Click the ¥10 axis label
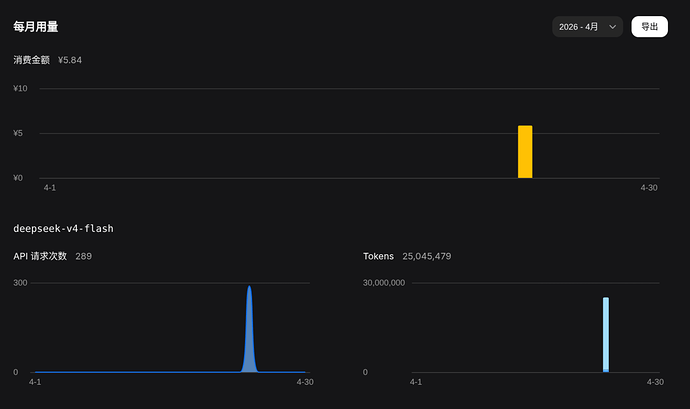This screenshot has height=409, width=690. [x=20, y=88]
